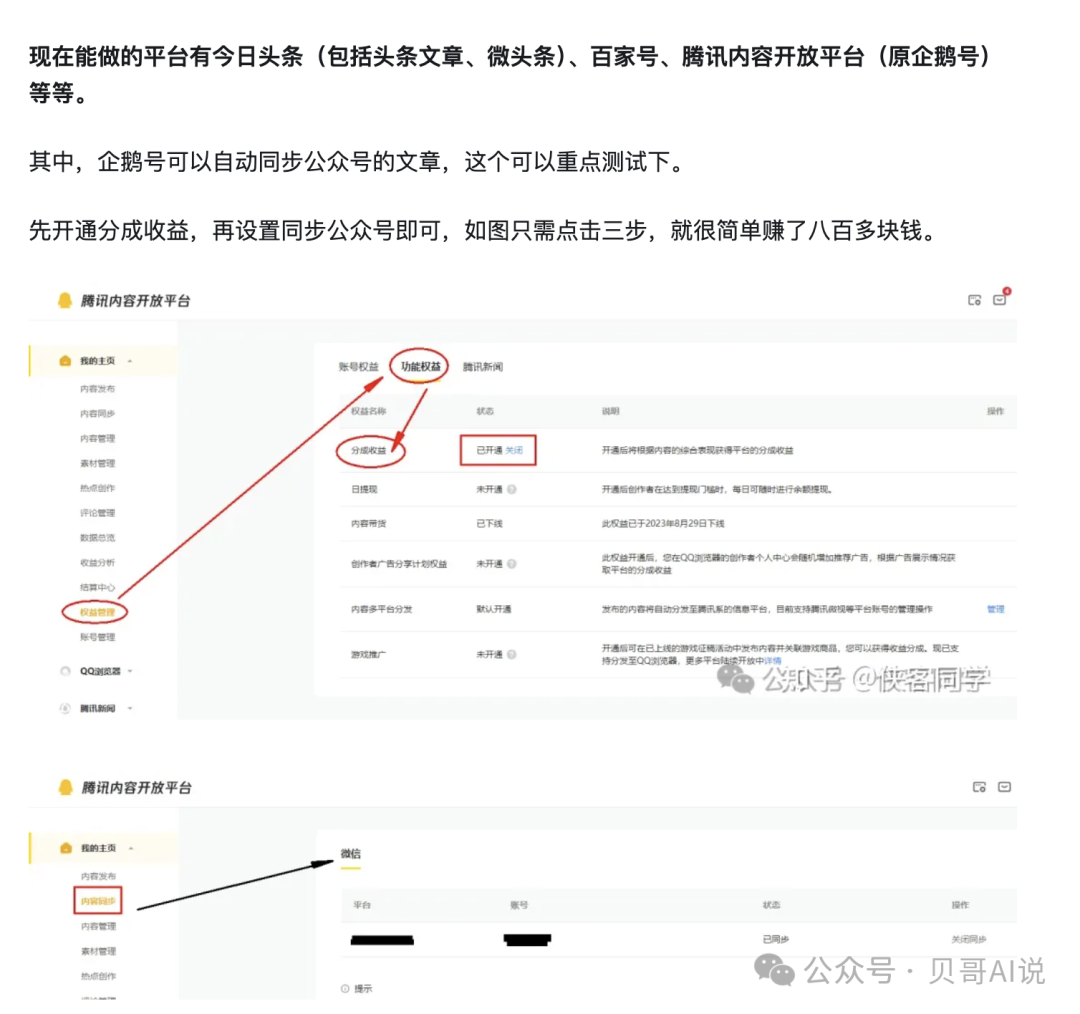Image resolution: width=1080 pixels, height=1014 pixels.
Task: Click the 说明 column header
Action: click(x=610, y=411)
